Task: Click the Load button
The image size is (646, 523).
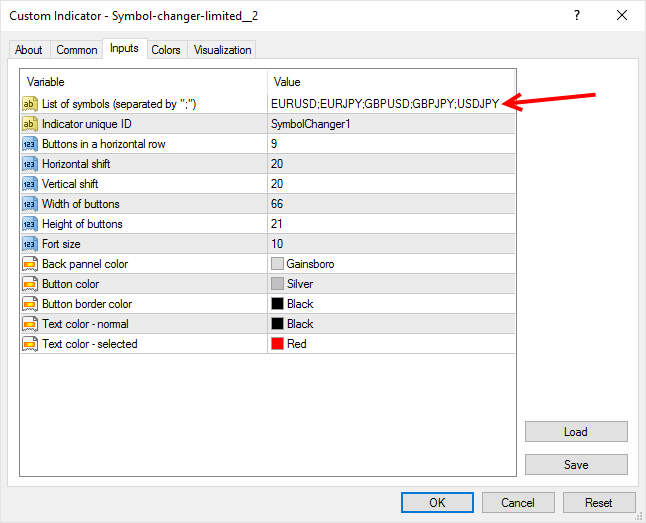Action: 576,432
